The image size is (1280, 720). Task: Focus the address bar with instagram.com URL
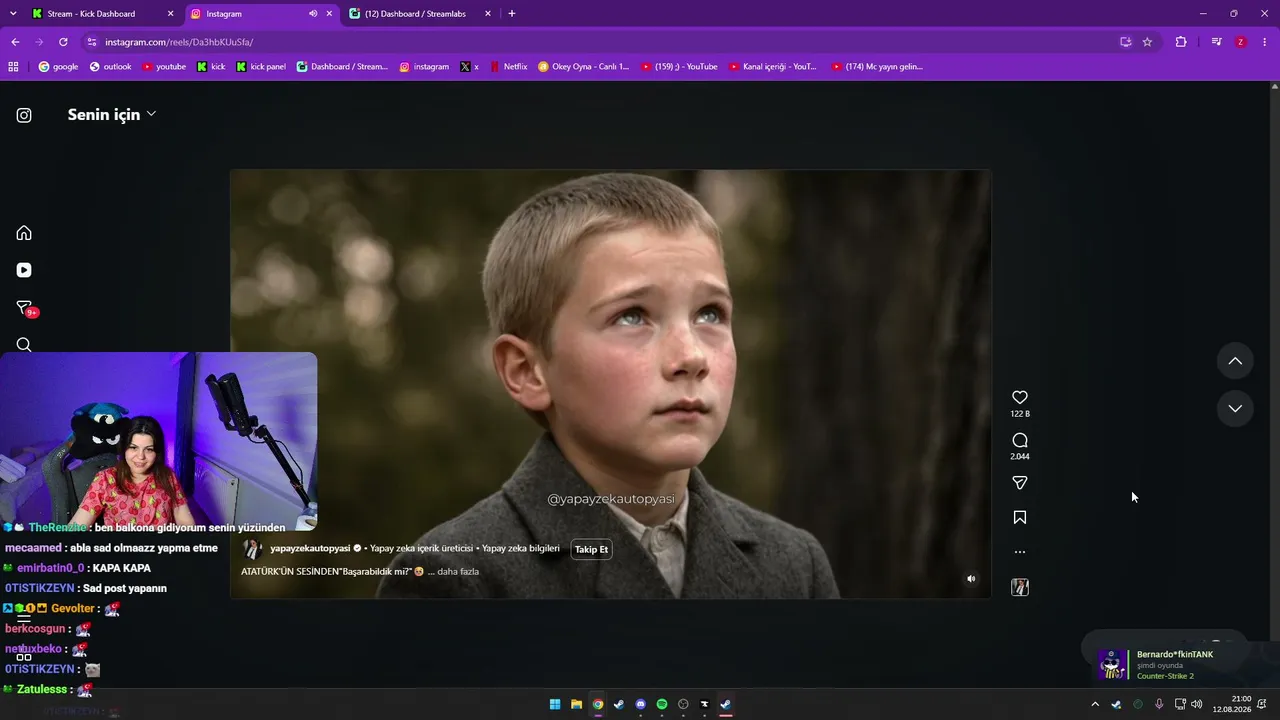pos(600,42)
